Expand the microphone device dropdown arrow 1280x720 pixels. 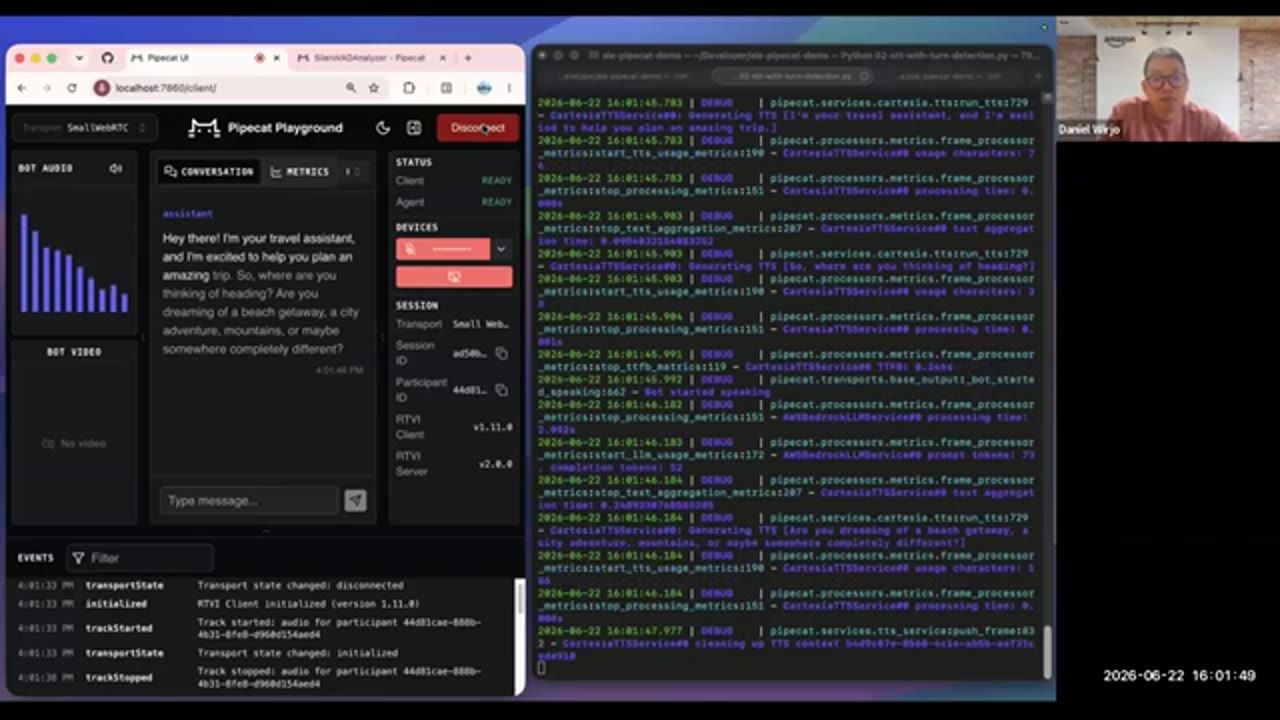coord(501,249)
